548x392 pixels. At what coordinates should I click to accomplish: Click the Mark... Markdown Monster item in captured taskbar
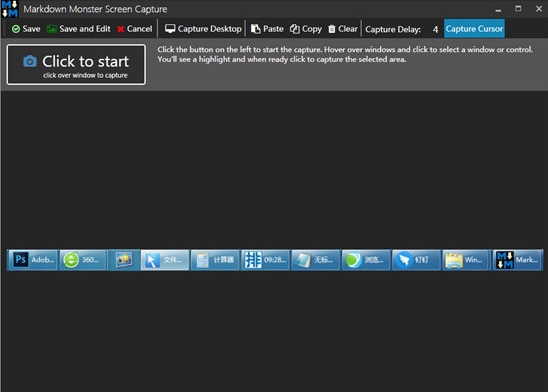click(517, 260)
